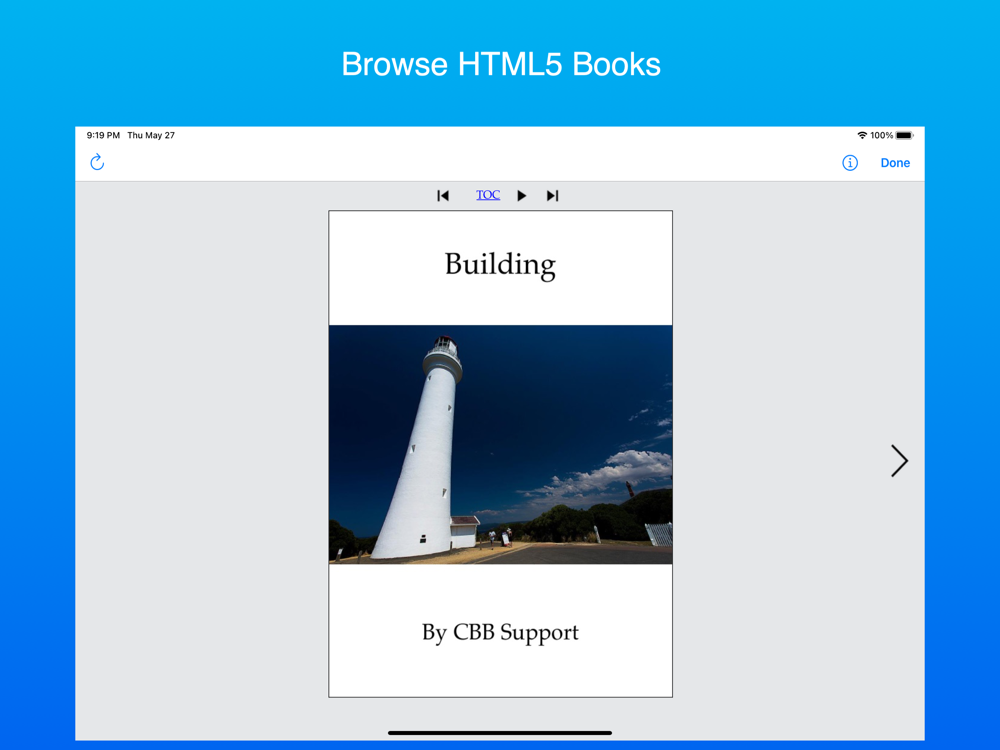Click the Building book title

500,265
